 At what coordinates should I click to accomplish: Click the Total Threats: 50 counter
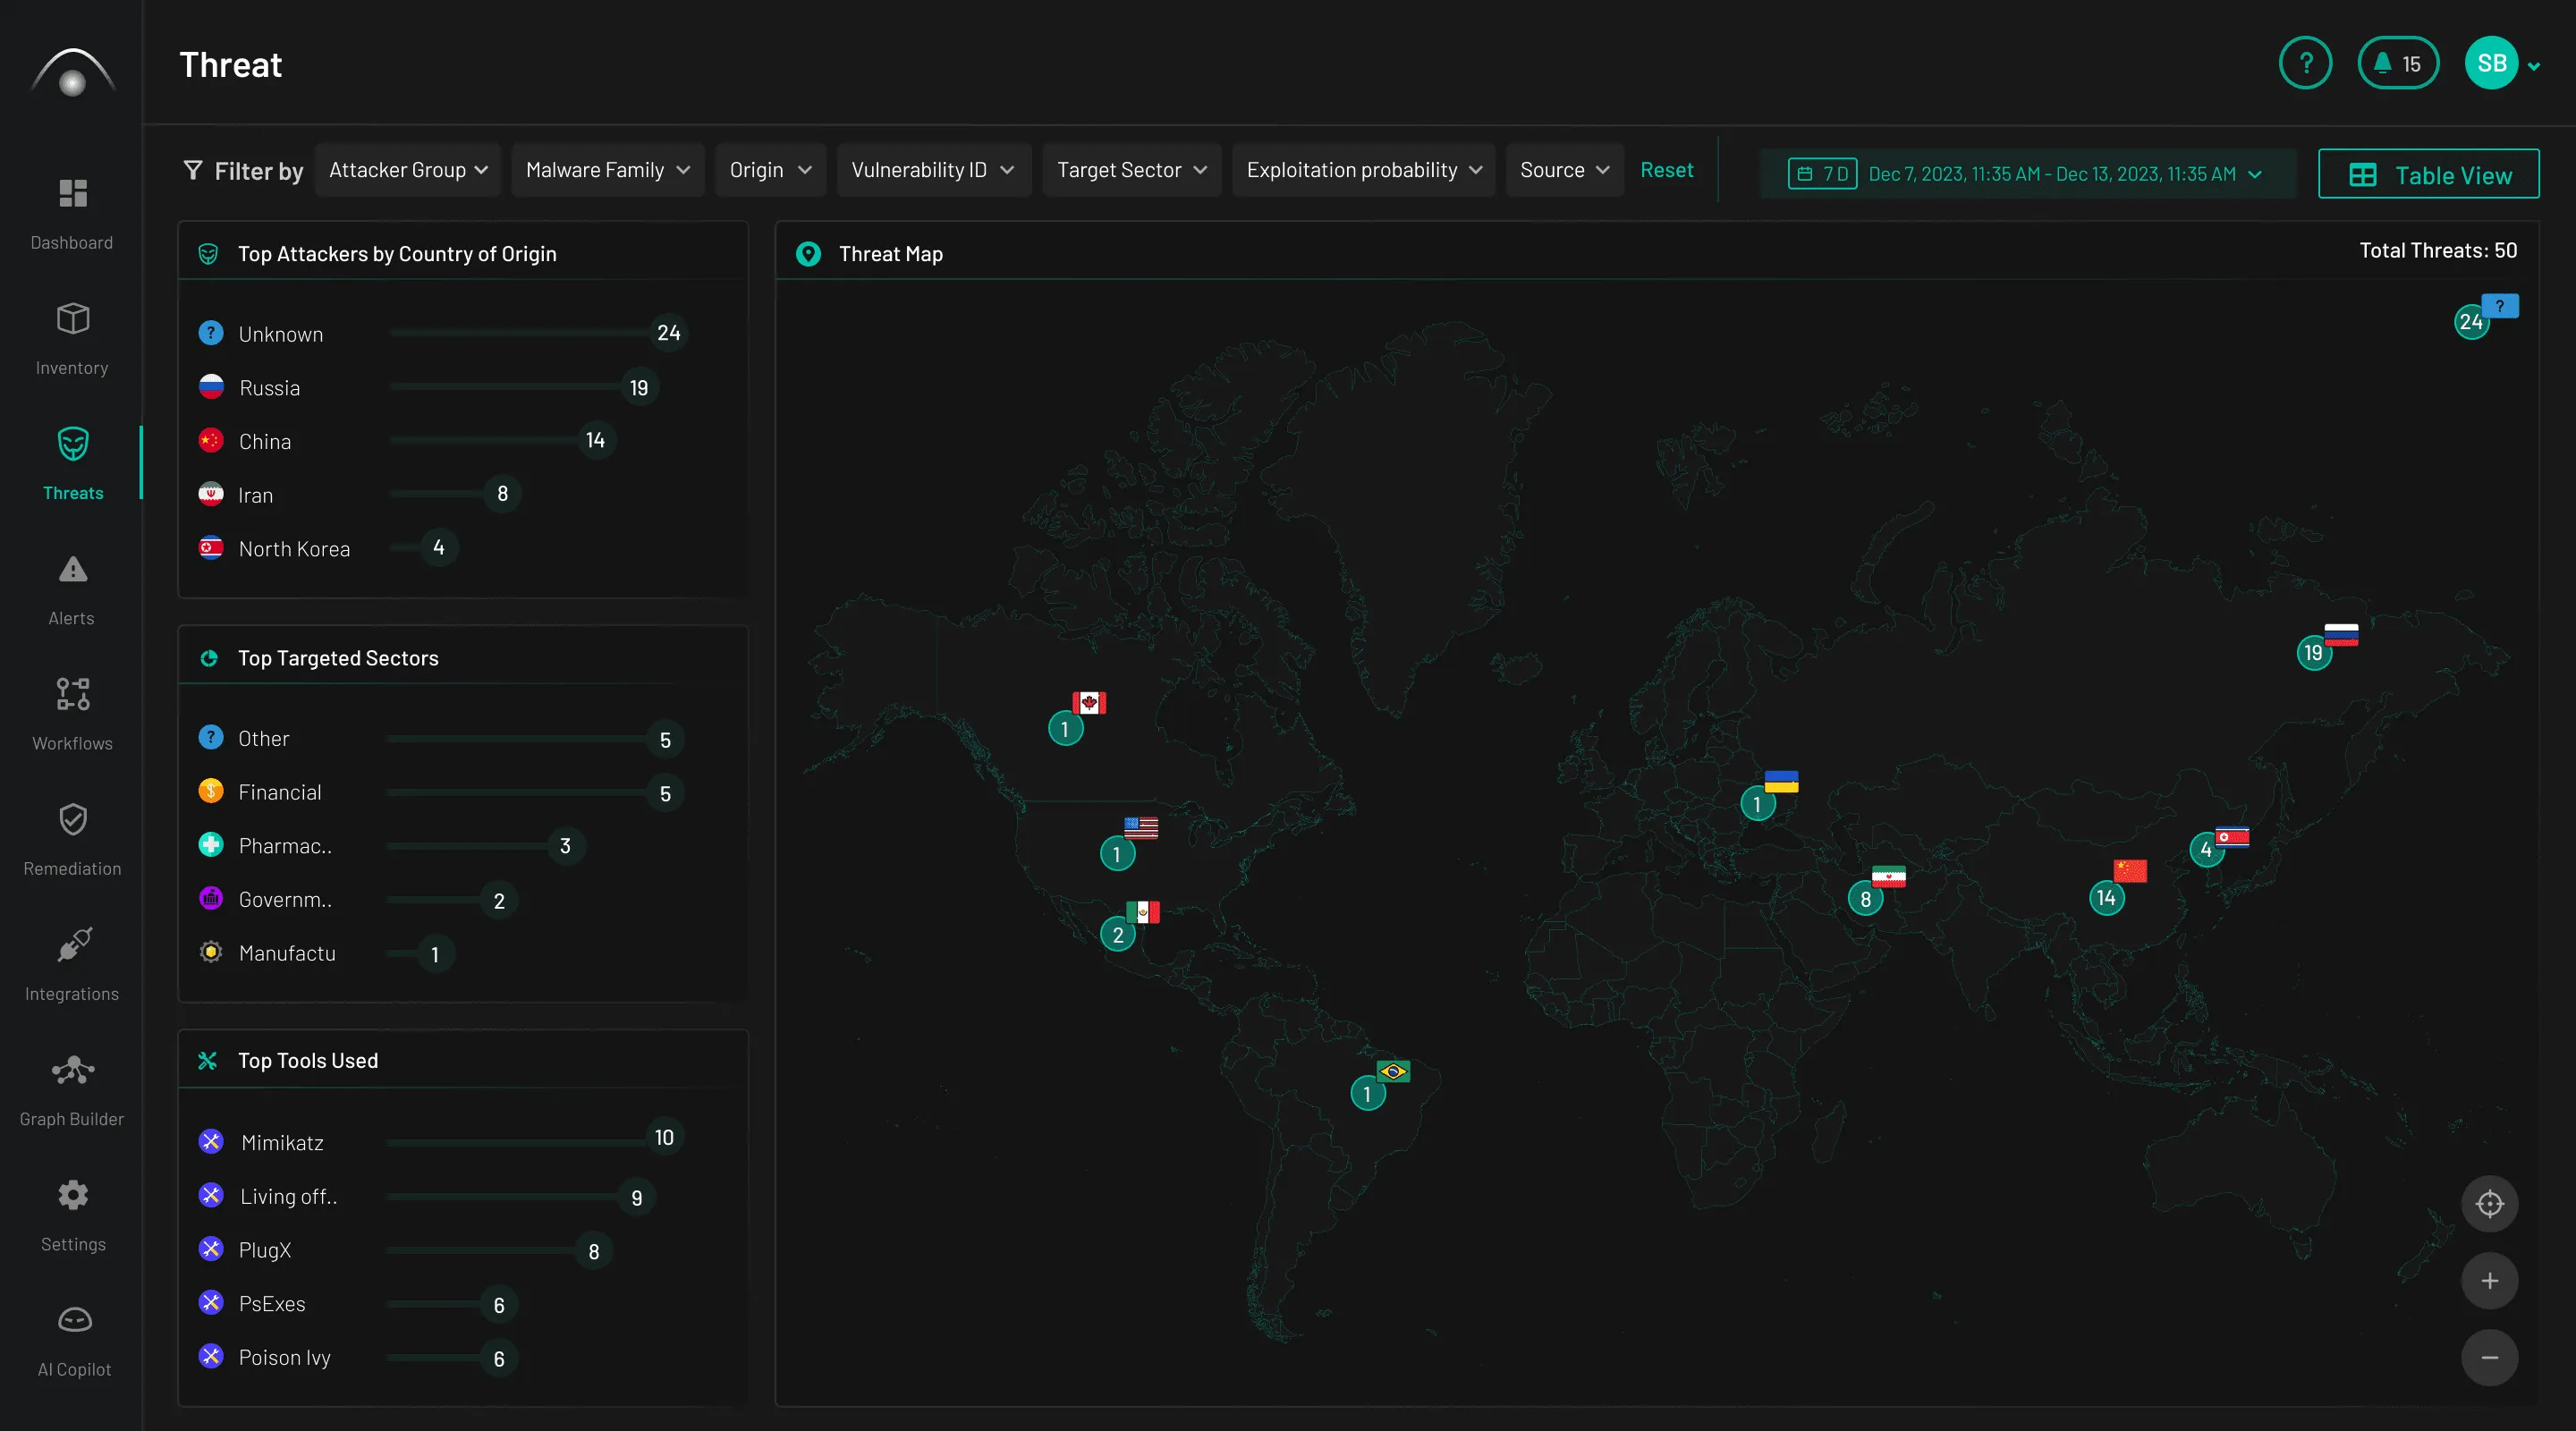[2438, 251]
